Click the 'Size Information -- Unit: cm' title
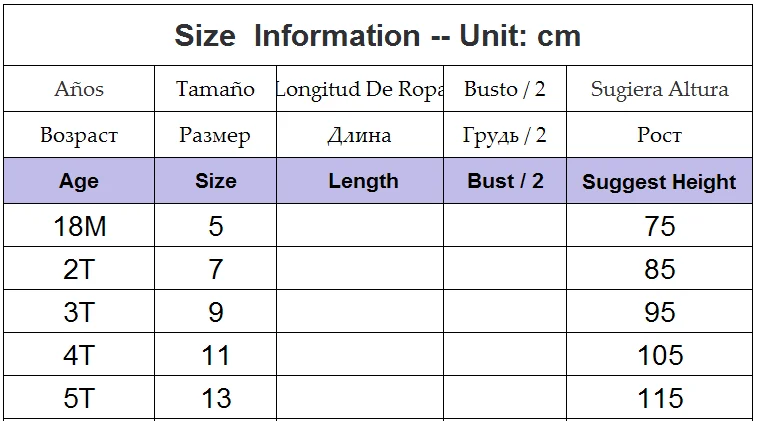The height and width of the screenshot is (421, 757). 378,36
